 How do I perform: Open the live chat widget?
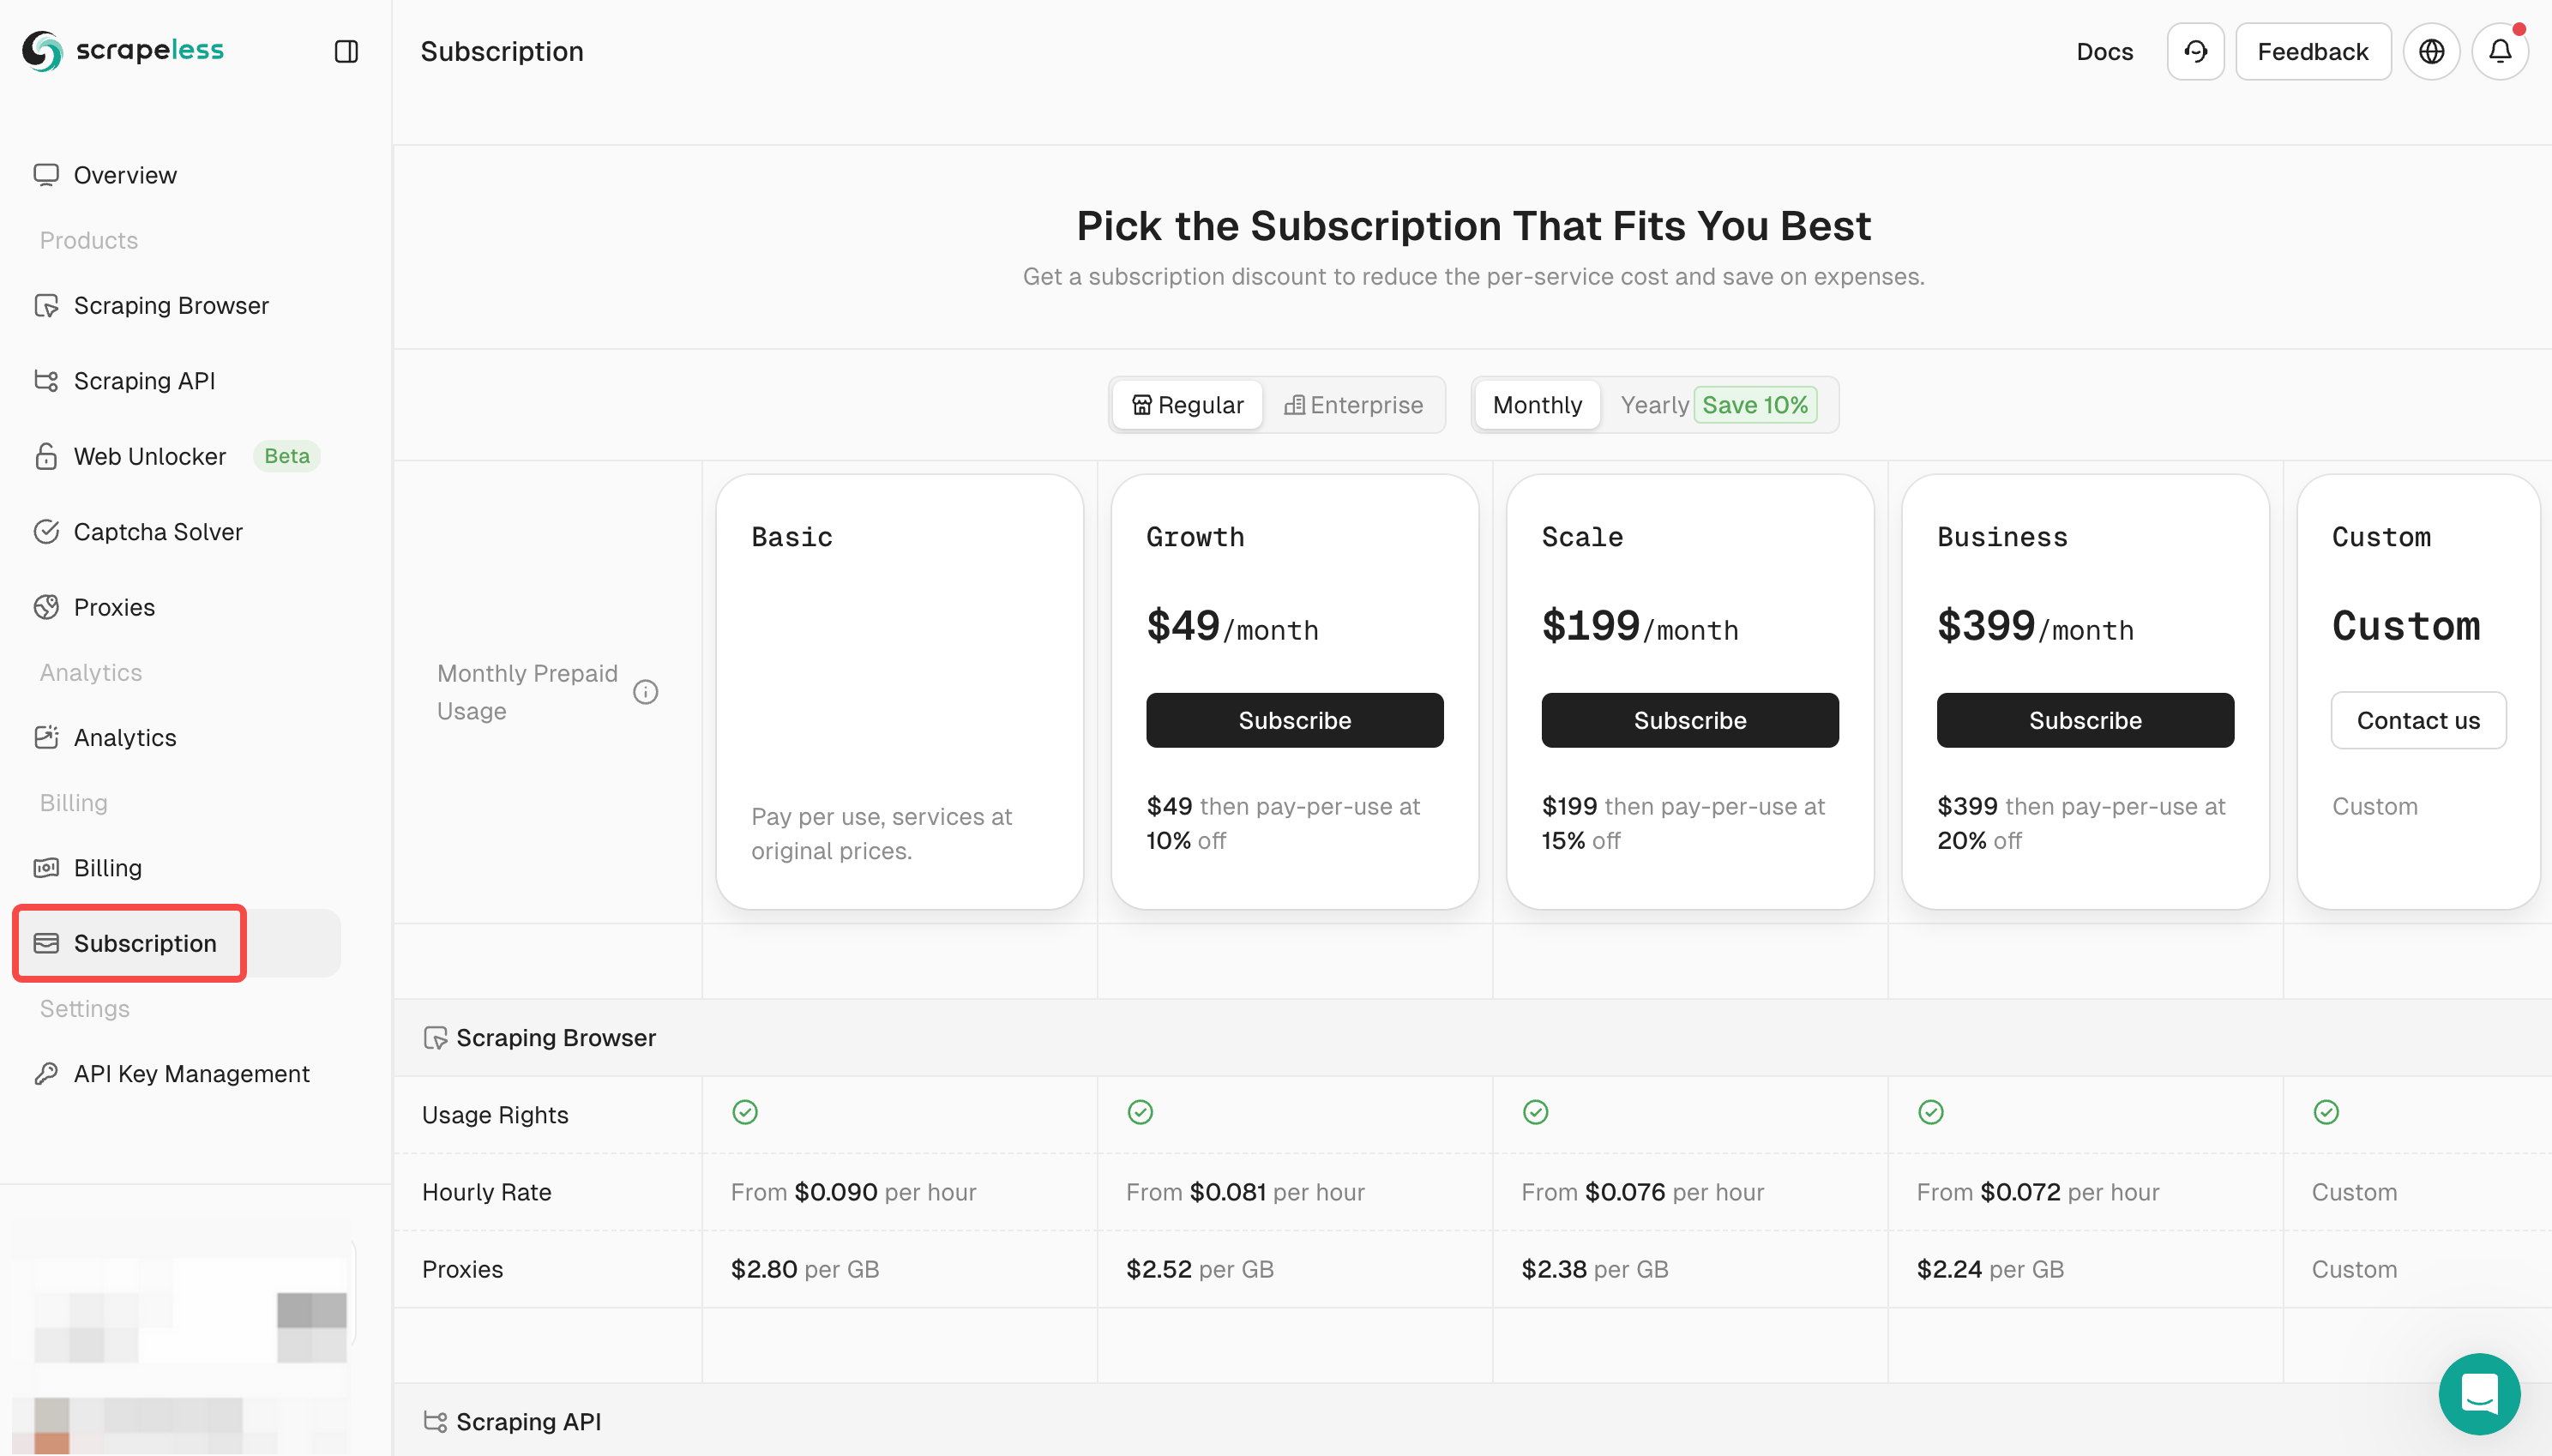tap(2478, 1393)
